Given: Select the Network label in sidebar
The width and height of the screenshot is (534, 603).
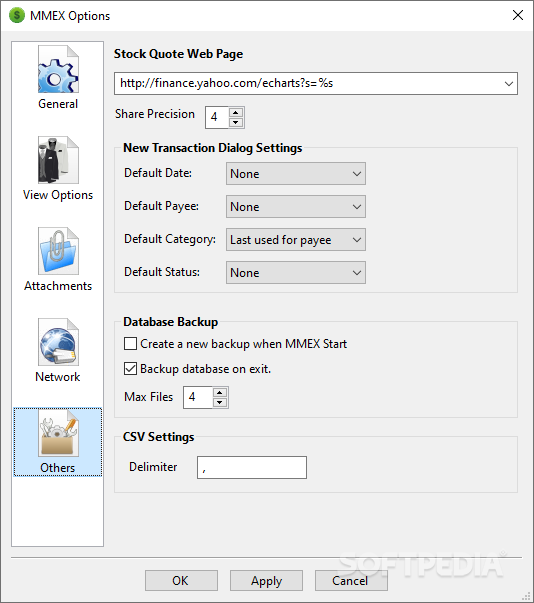Looking at the screenshot, I should [58, 377].
